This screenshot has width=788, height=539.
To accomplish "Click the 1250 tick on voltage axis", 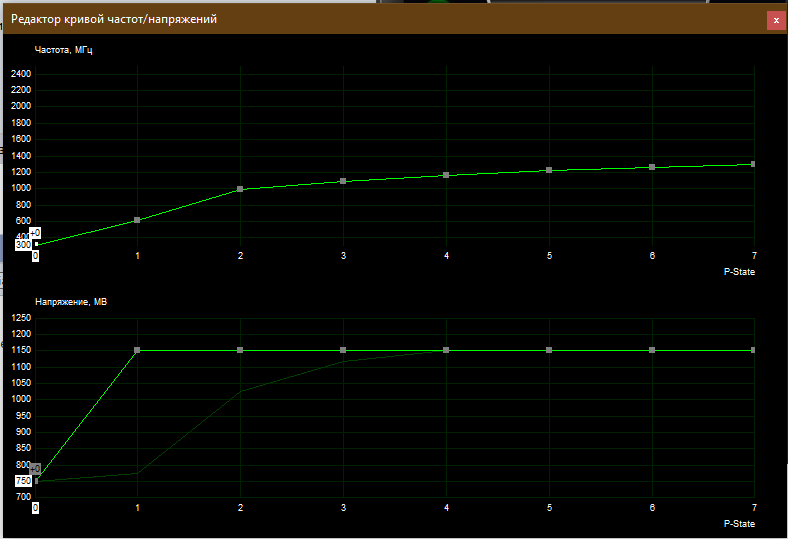I will [x=21, y=318].
